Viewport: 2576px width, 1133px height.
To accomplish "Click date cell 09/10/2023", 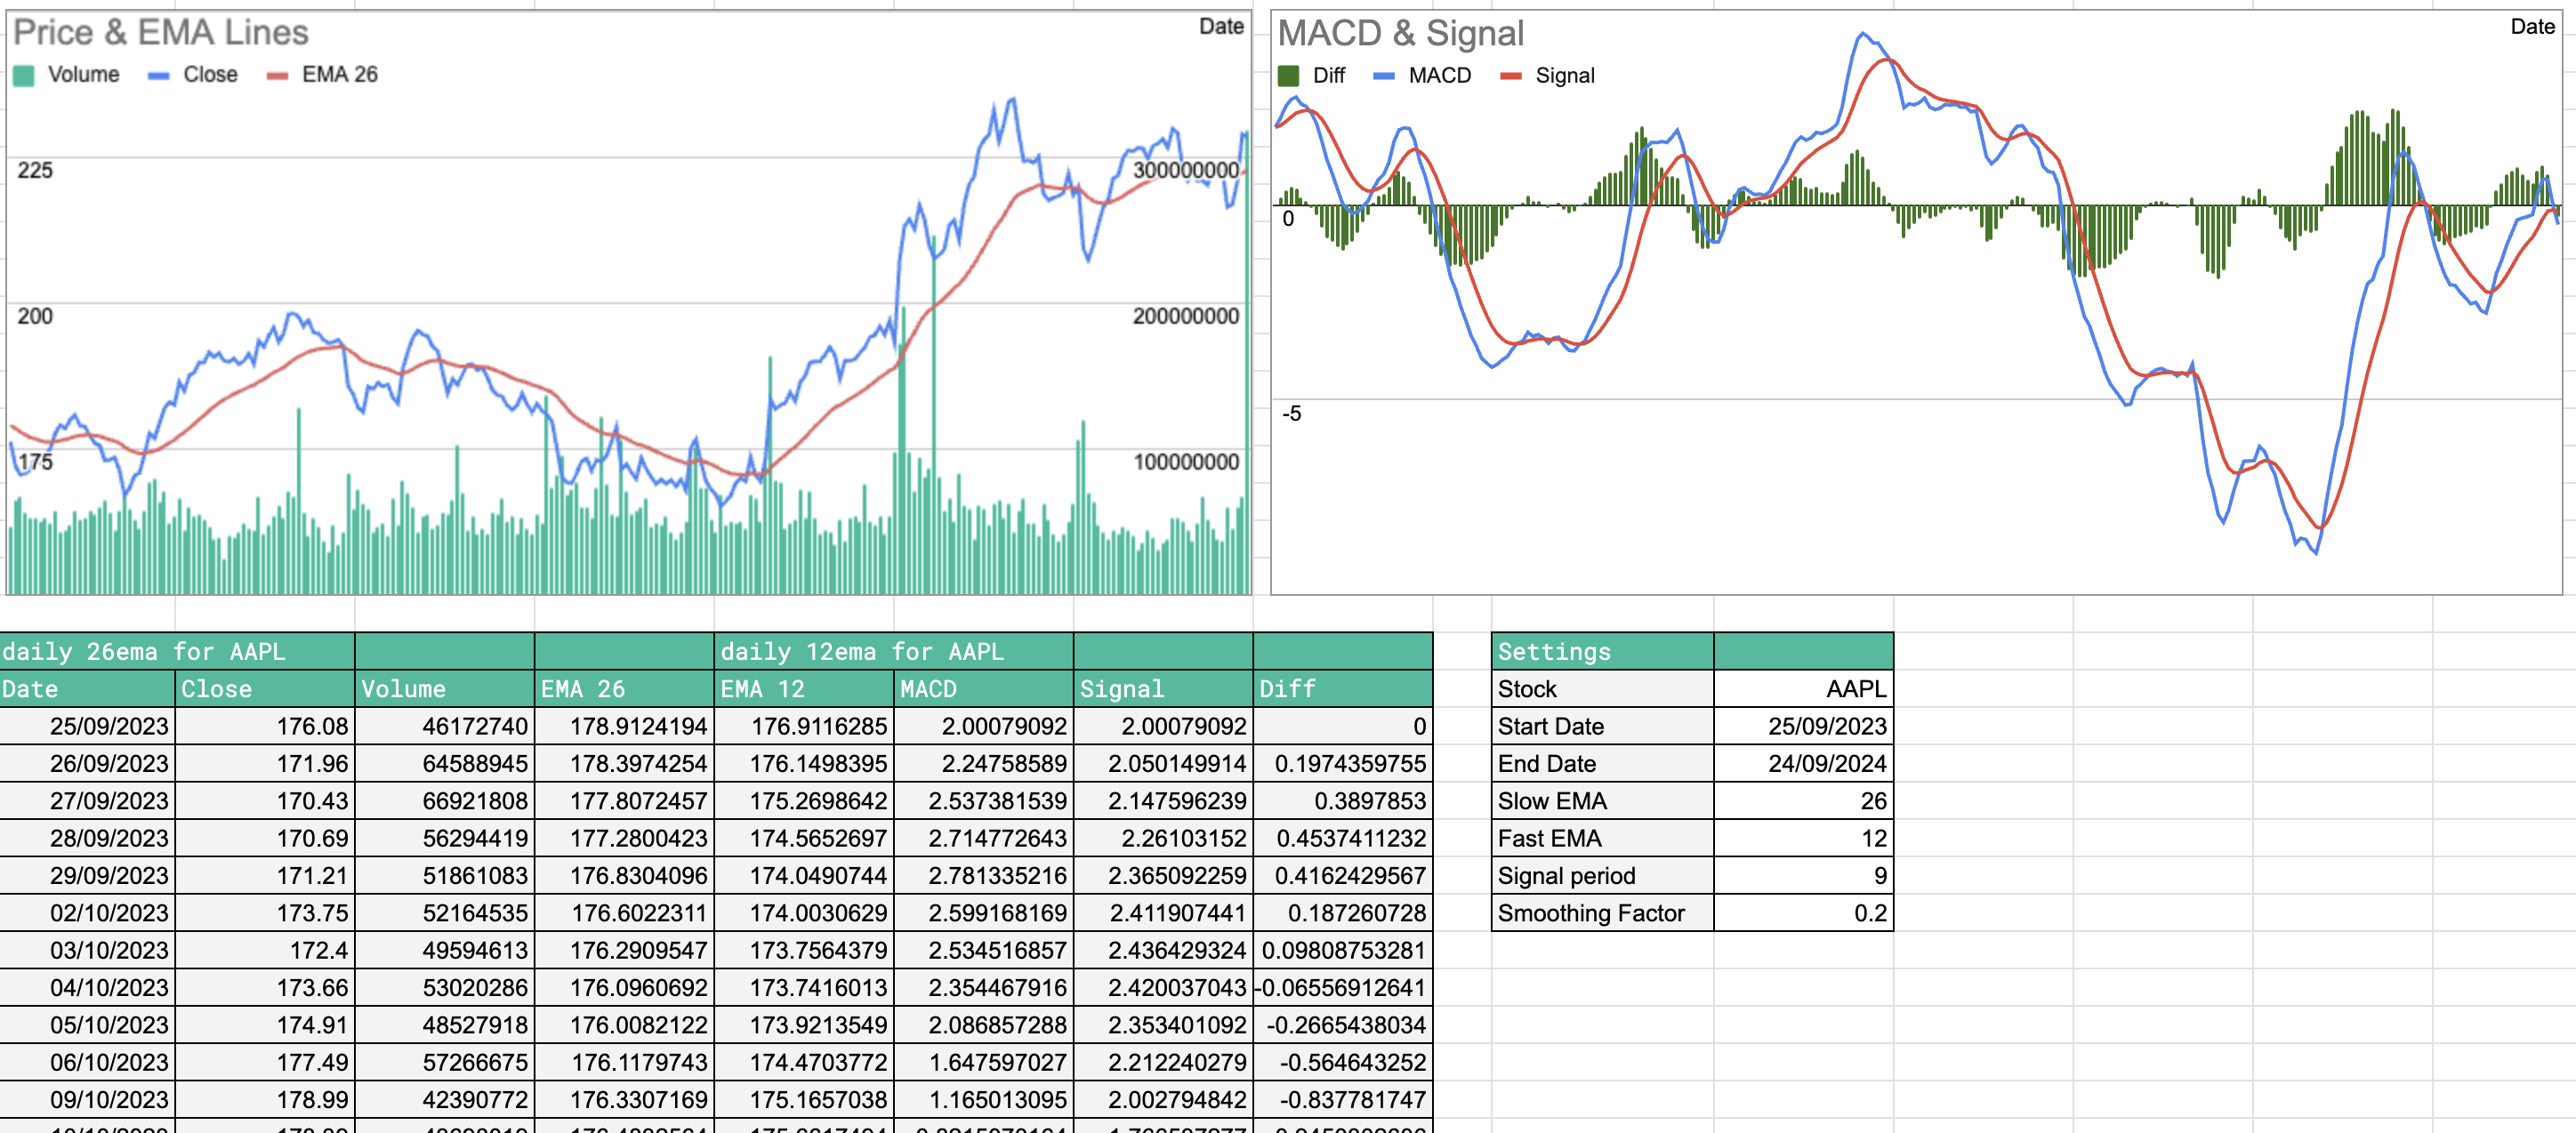I will point(87,1100).
